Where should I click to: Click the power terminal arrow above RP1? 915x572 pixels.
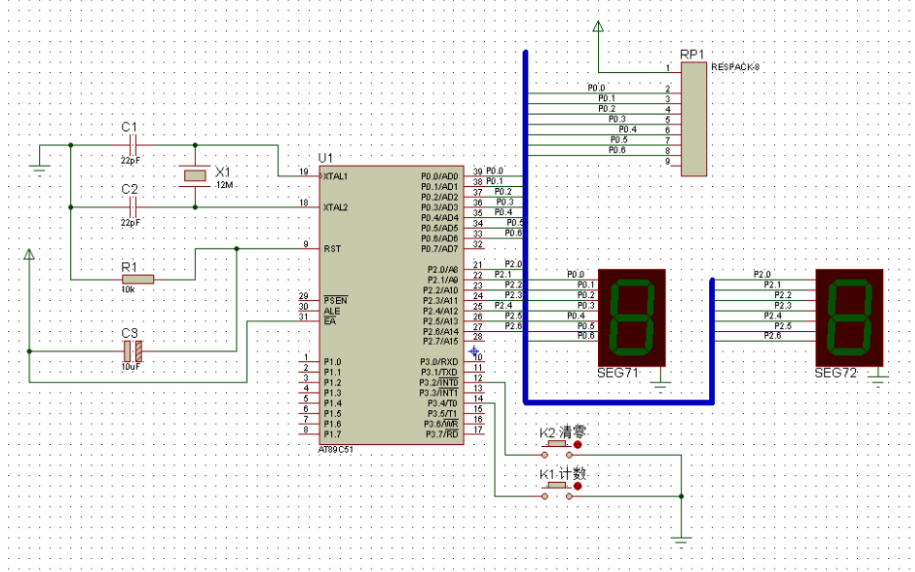pyautogui.click(x=598, y=29)
